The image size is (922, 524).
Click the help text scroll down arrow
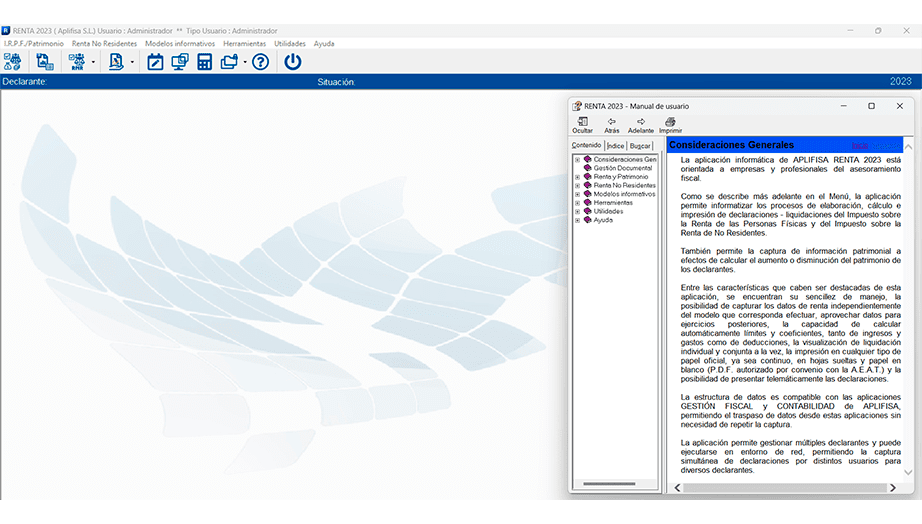[908, 472]
